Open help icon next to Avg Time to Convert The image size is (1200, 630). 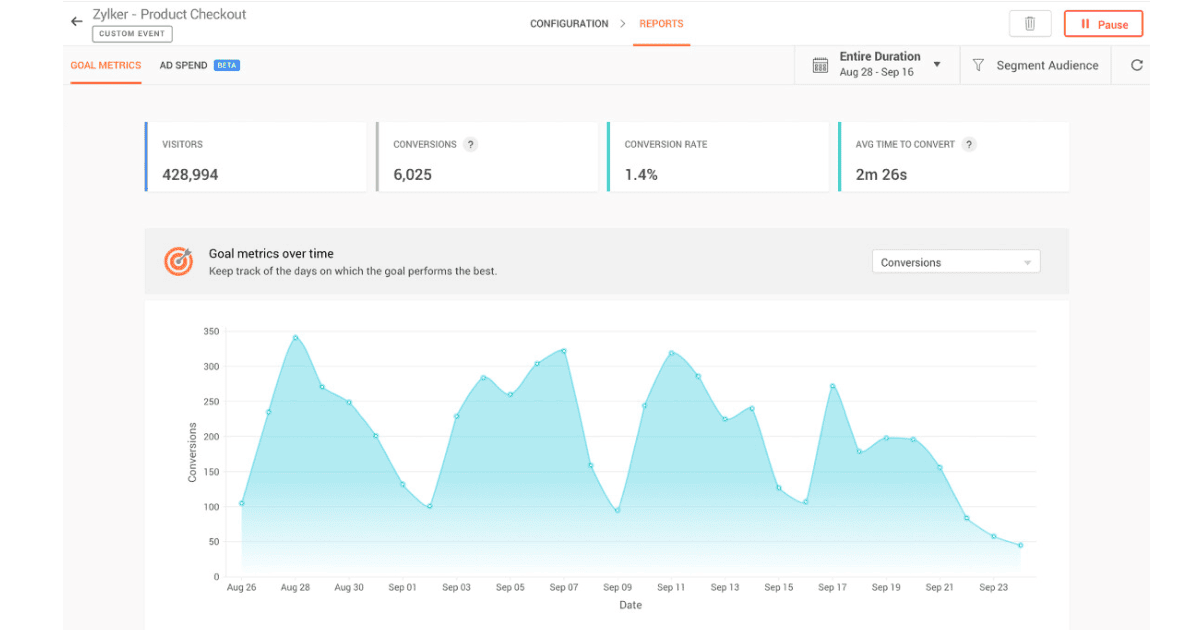pyautogui.click(x=969, y=144)
